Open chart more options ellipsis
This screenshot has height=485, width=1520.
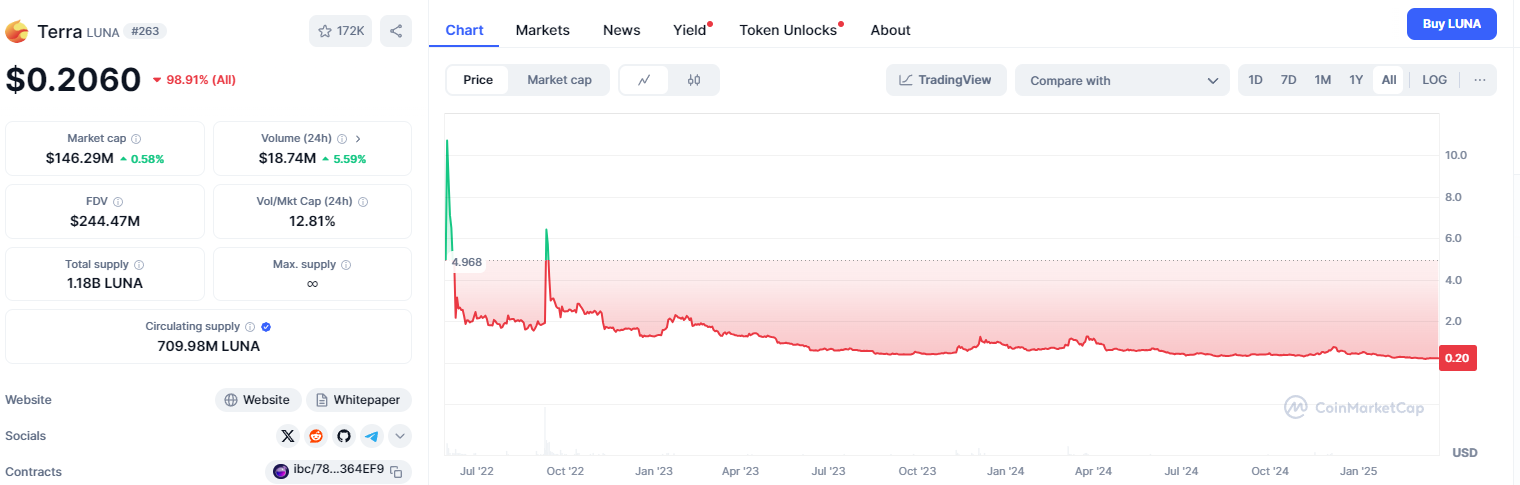[x=1480, y=80]
